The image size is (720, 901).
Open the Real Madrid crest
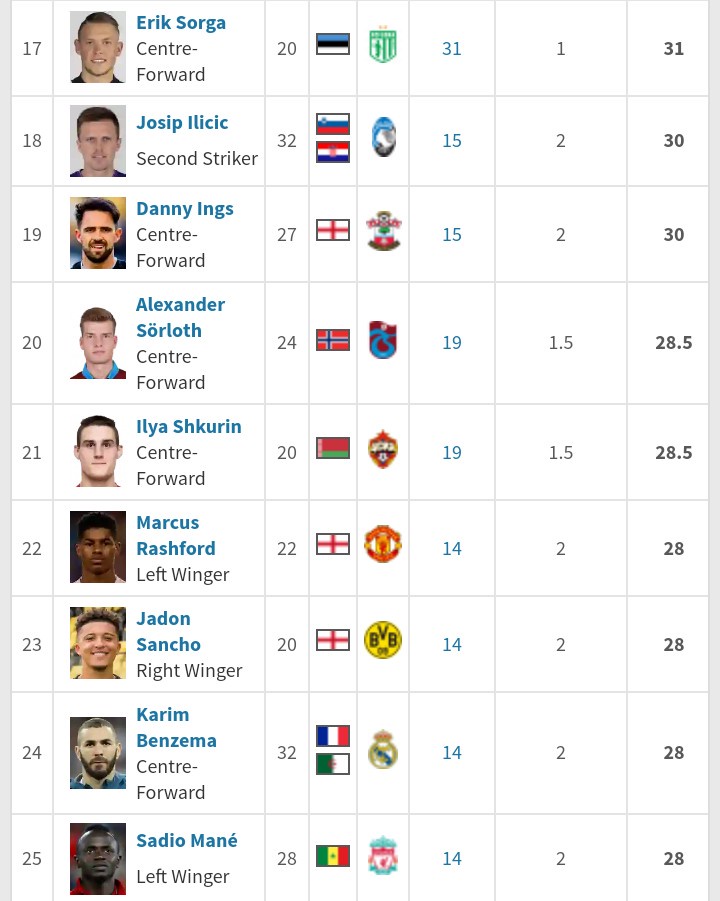coord(383,751)
